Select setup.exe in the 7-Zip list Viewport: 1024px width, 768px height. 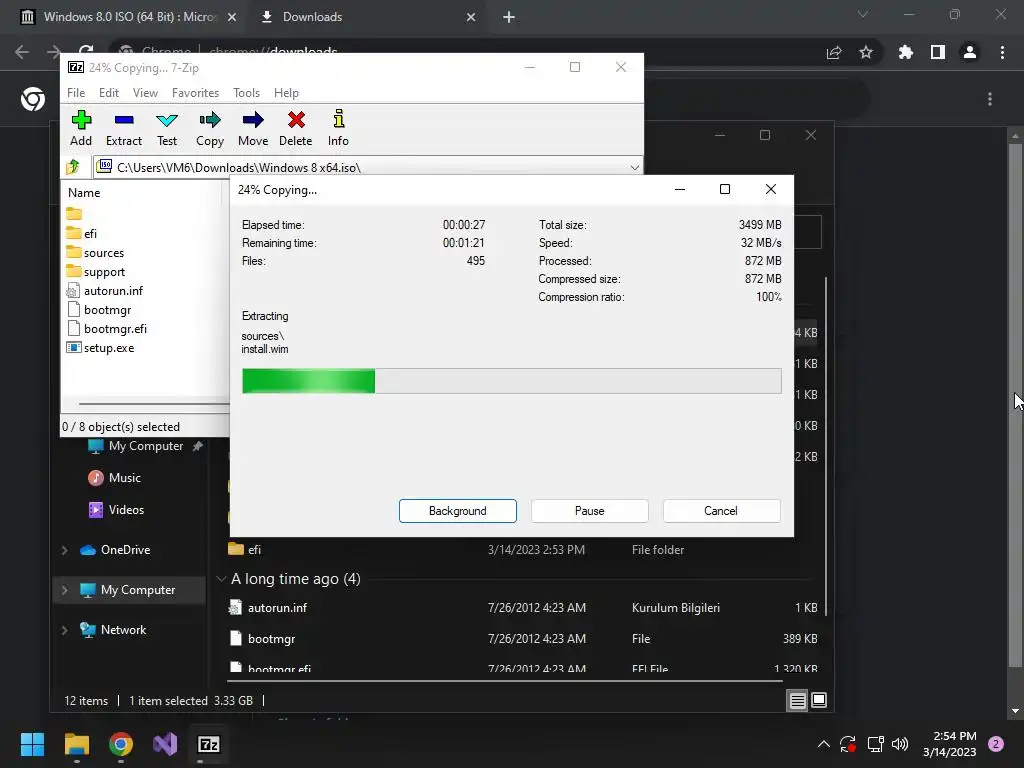tap(101, 347)
